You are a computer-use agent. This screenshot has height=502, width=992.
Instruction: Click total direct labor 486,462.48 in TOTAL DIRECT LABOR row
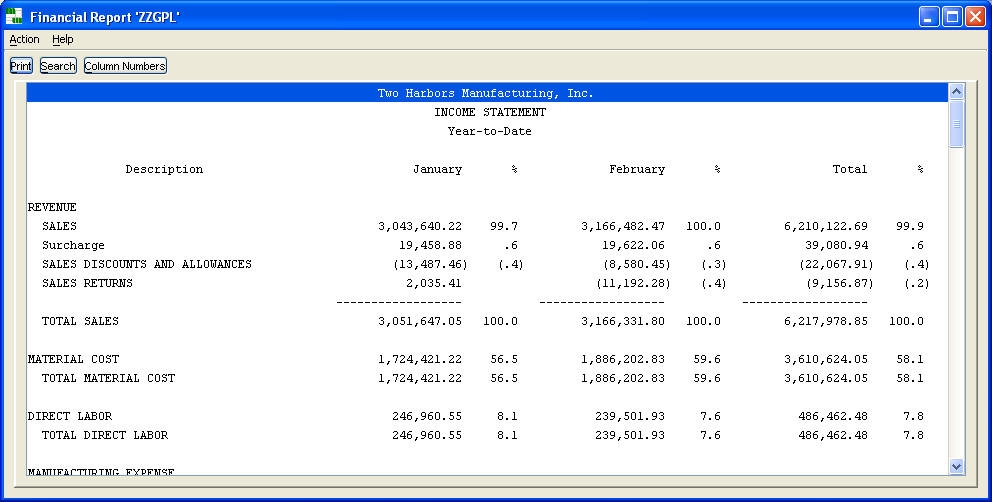[x=833, y=435]
